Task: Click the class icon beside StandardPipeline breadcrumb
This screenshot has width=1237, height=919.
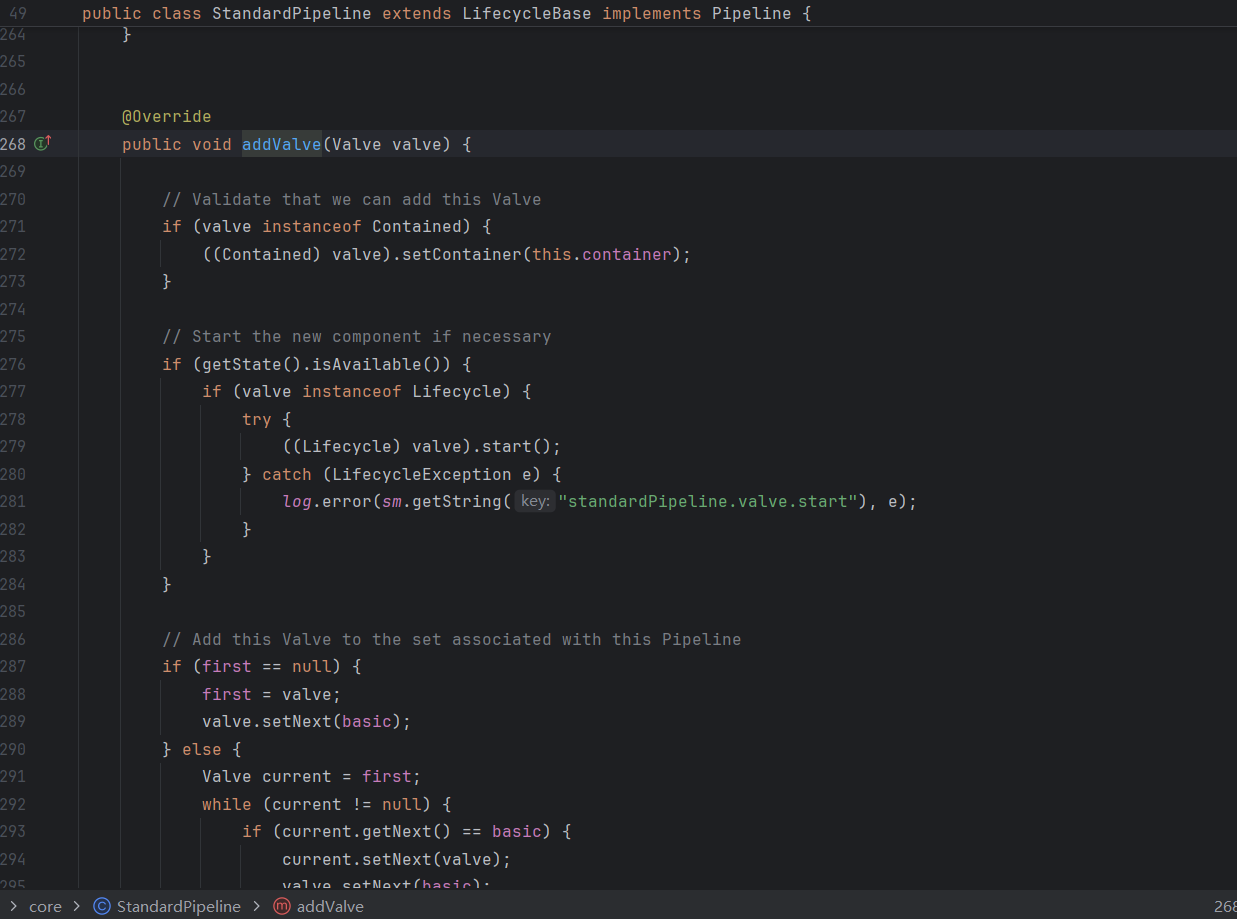Action: point(101,906)
